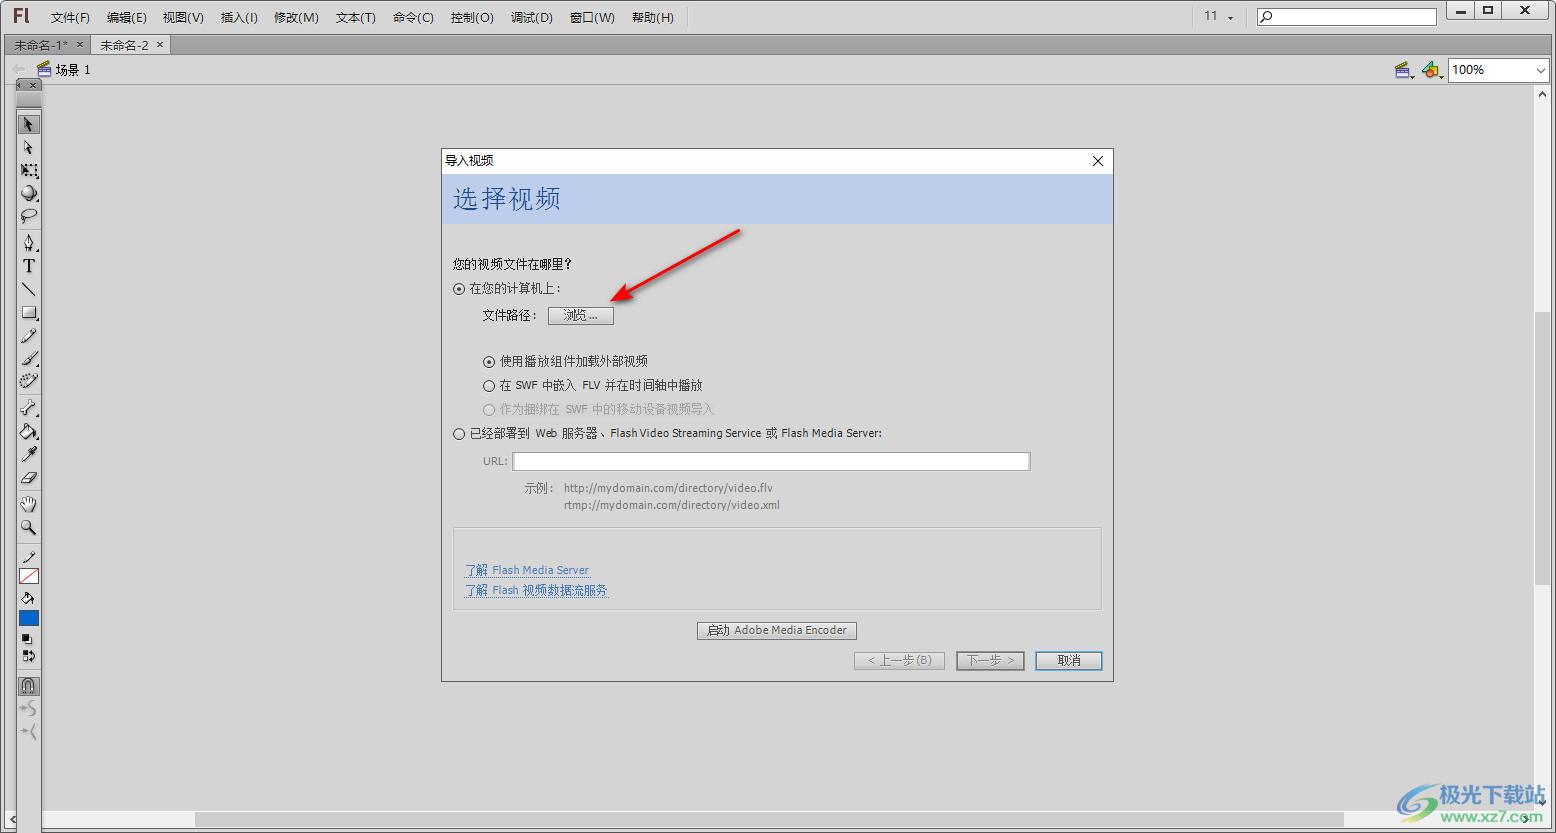
Task: Open the 编辑(E) menu
Action: pos(127,18)
